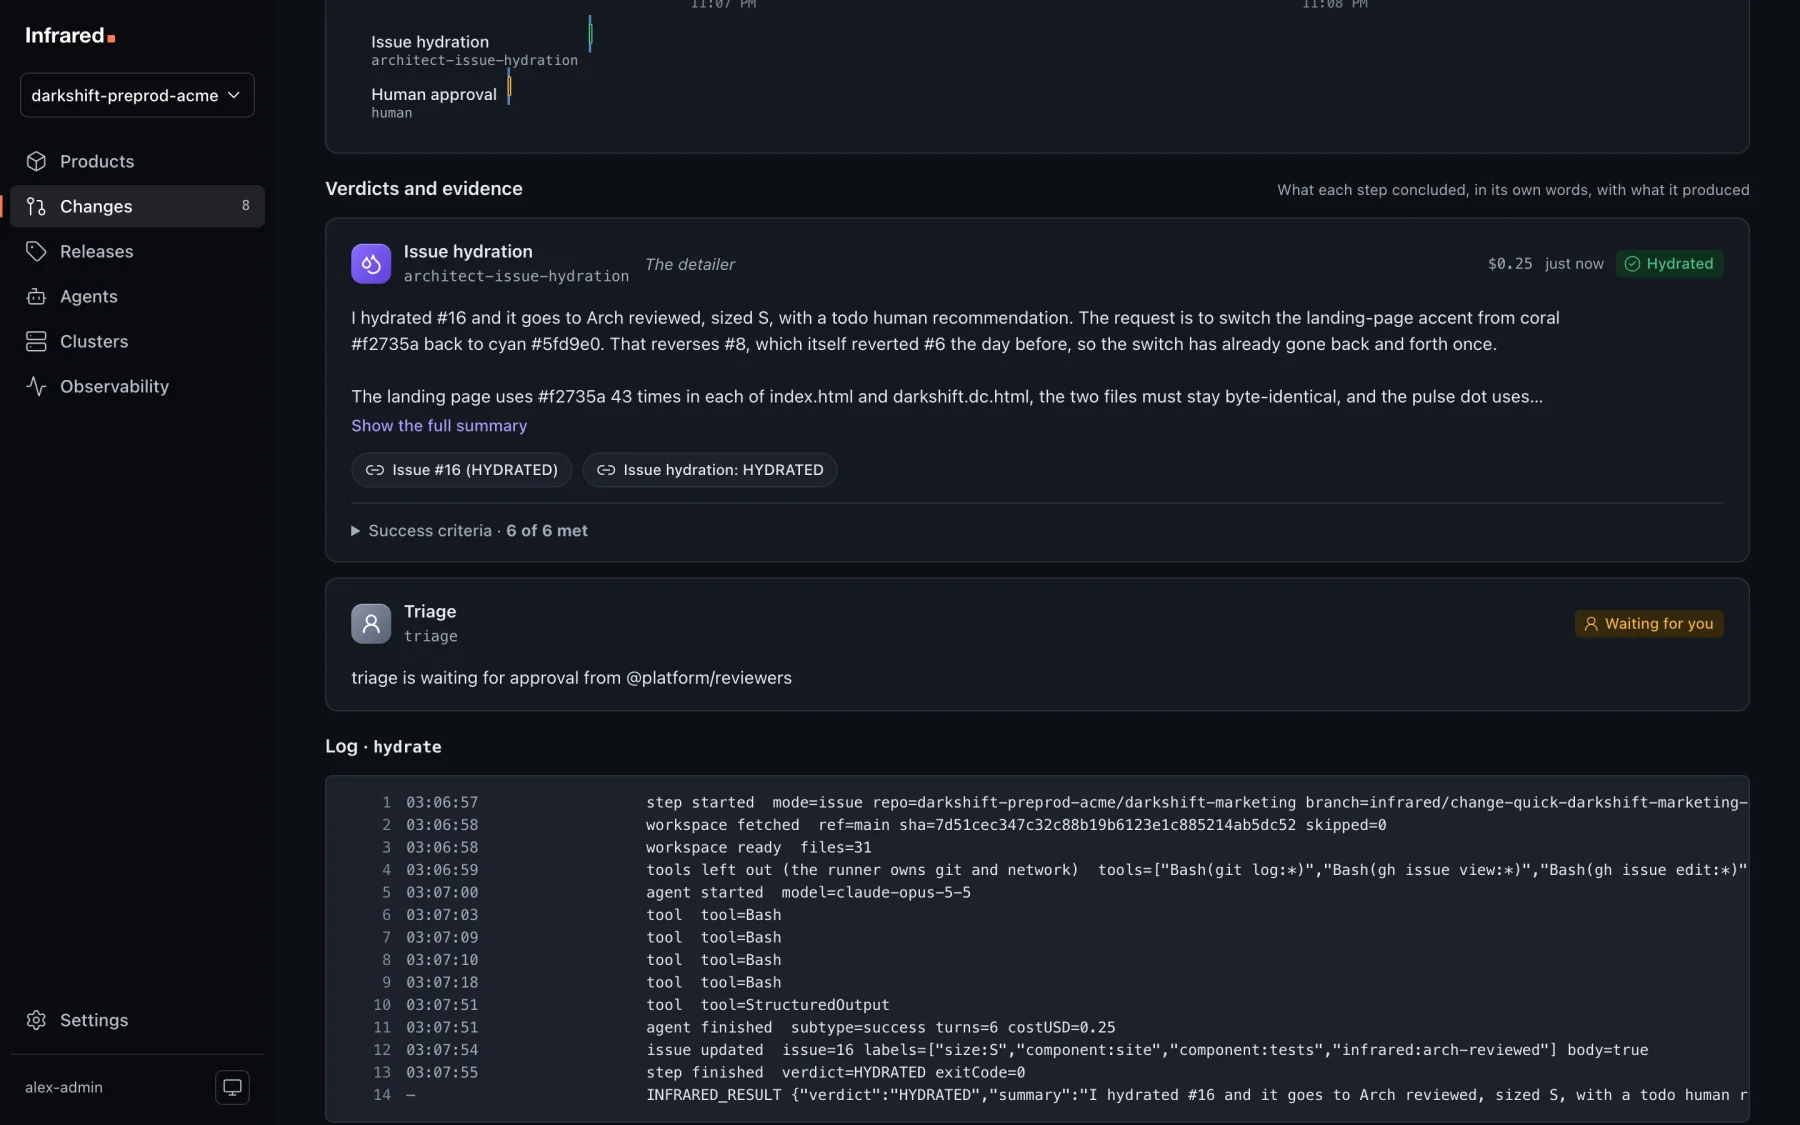This screenshot has width=1800, height=1125.
Task: Click the Settings gear icon
Action: point(37,1020)
